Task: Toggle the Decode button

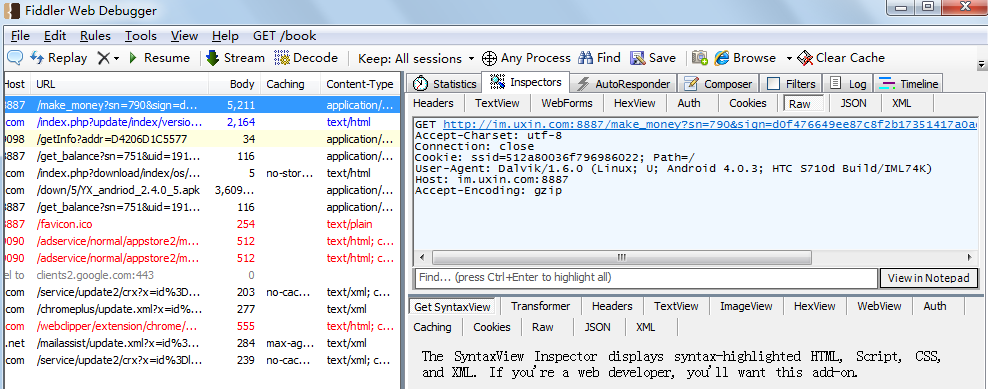Action: coord(306,58)
